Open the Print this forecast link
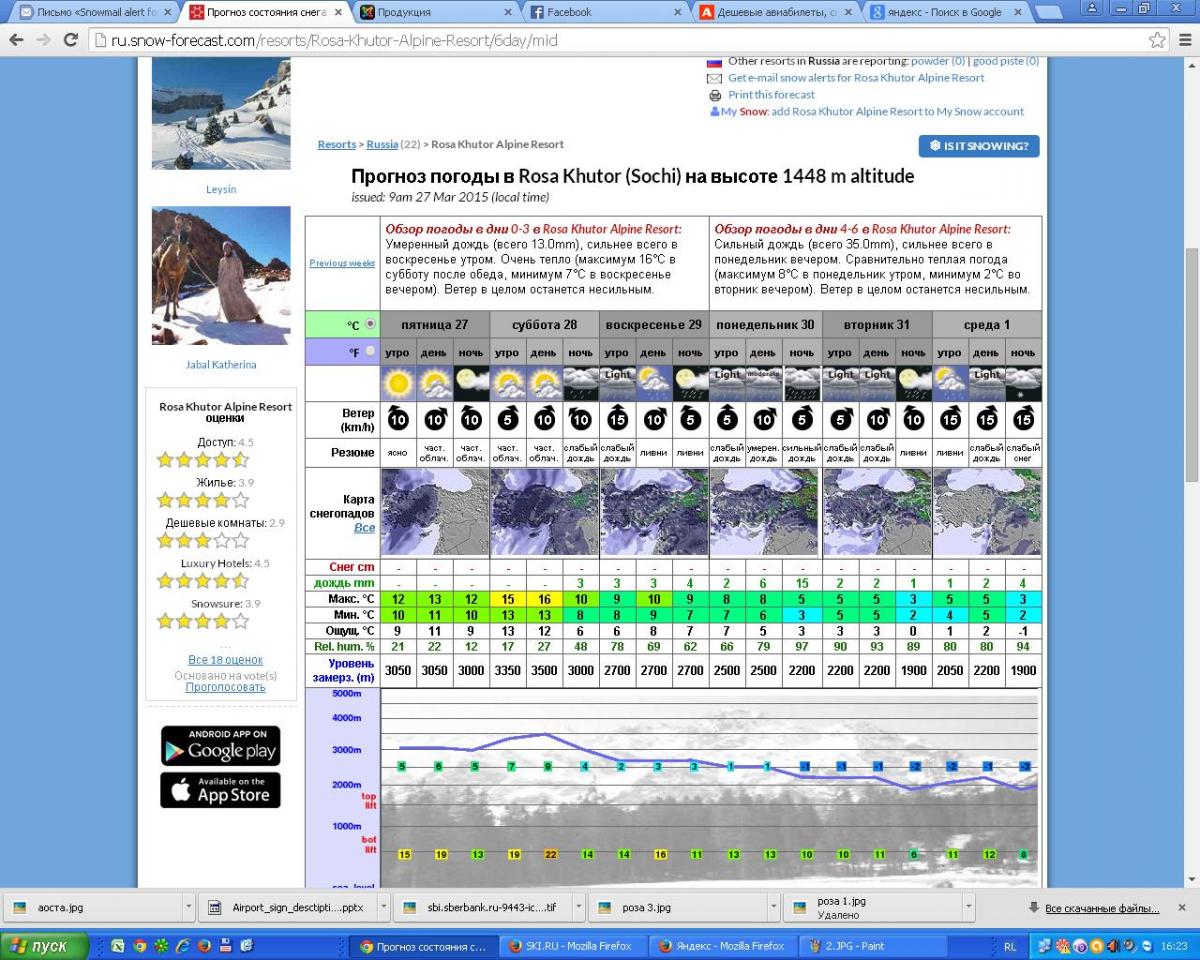The width and height of the screenshot is (1200, 960). click(x=771, y=95)
